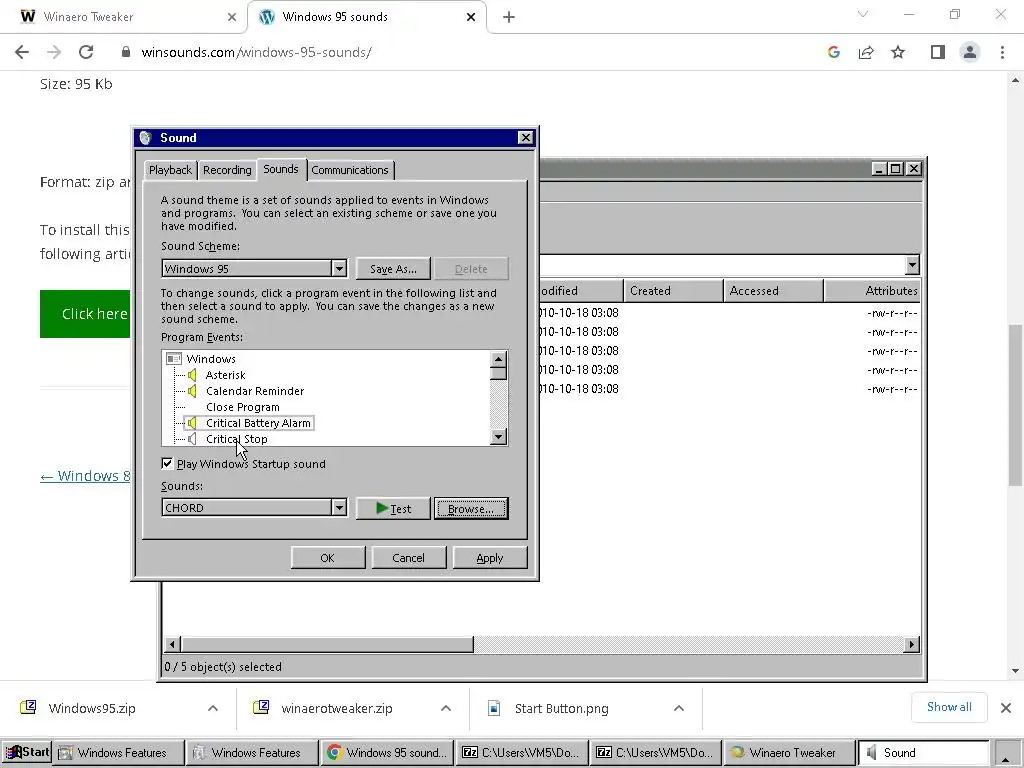Apply the sound changes

pyautogui.click(x=490, y=558)
